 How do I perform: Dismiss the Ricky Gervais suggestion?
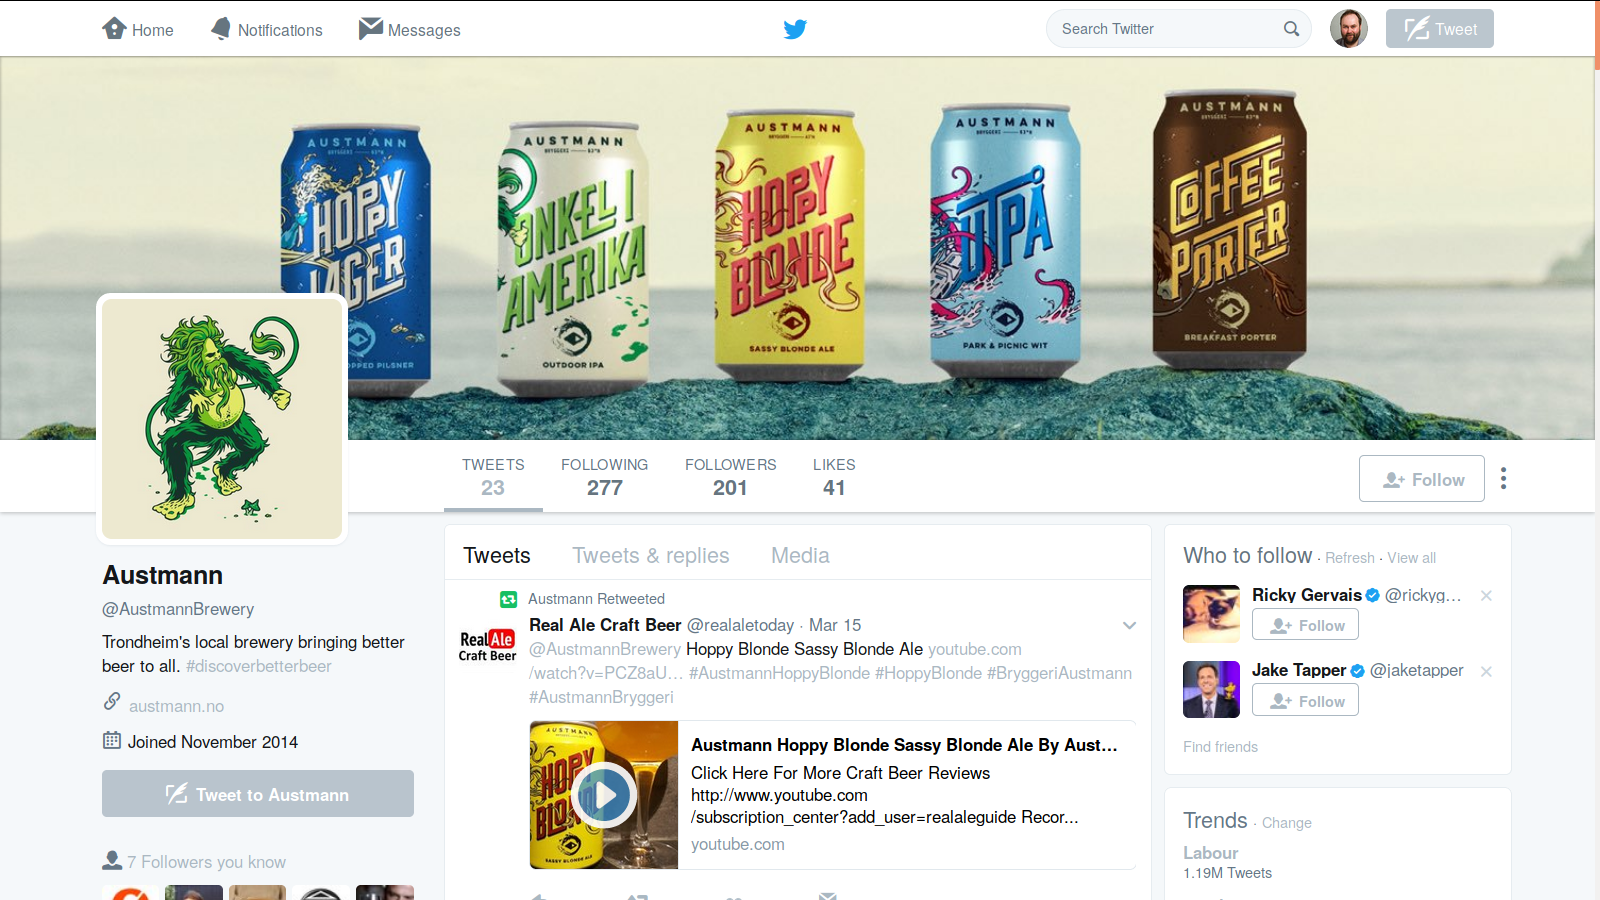pos(1486,596)
